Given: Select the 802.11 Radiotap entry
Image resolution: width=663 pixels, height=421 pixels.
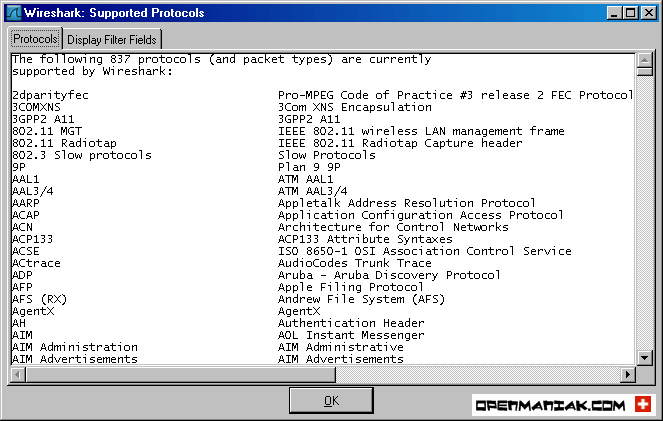Looking at the screenshot, I should (x=64, y=143).
